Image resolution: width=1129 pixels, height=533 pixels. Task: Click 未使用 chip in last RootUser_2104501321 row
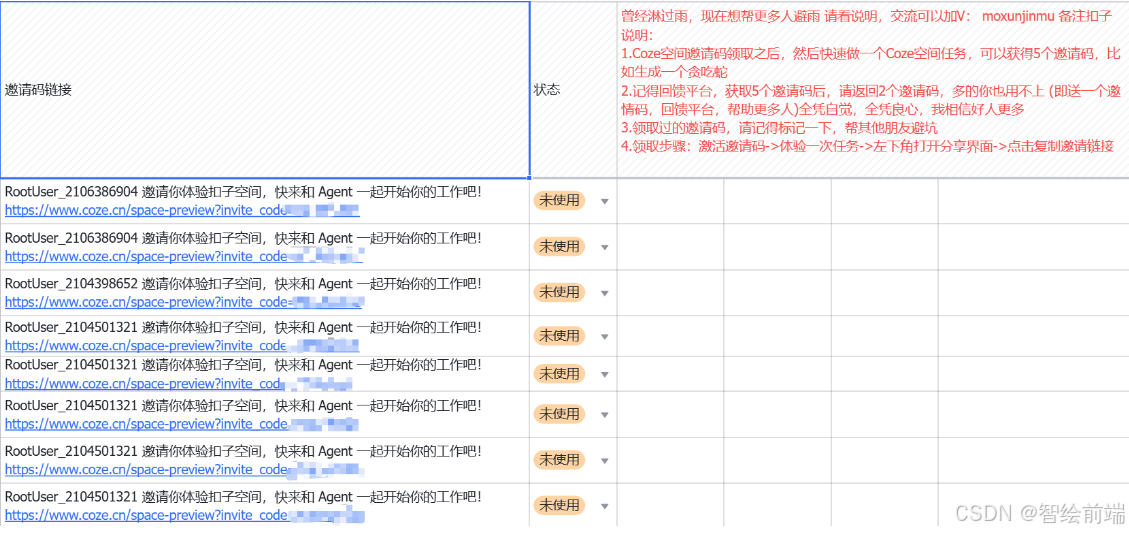click(x=559, y=505)
